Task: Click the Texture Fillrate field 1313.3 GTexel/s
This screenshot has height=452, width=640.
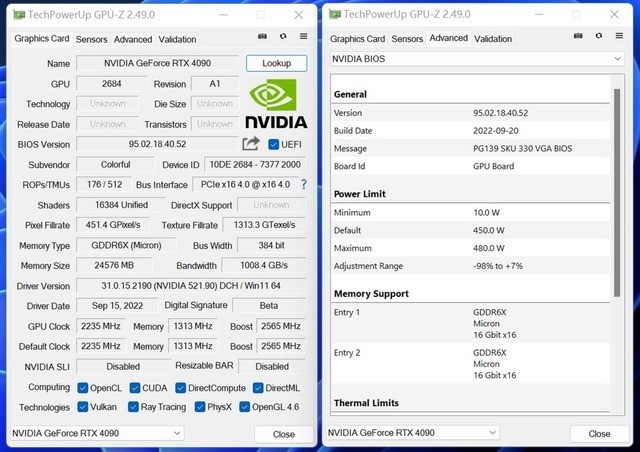Action: point(264,225)
